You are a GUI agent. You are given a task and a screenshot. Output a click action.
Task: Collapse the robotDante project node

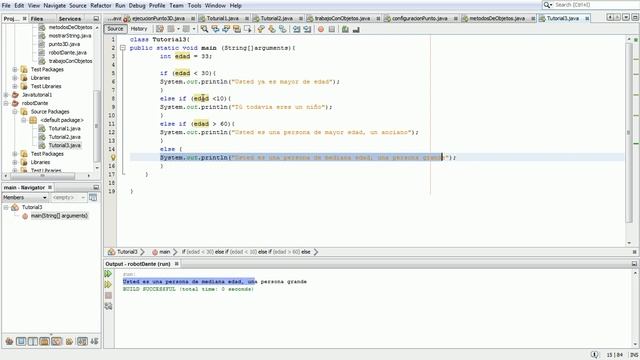[x=6, y=103]
